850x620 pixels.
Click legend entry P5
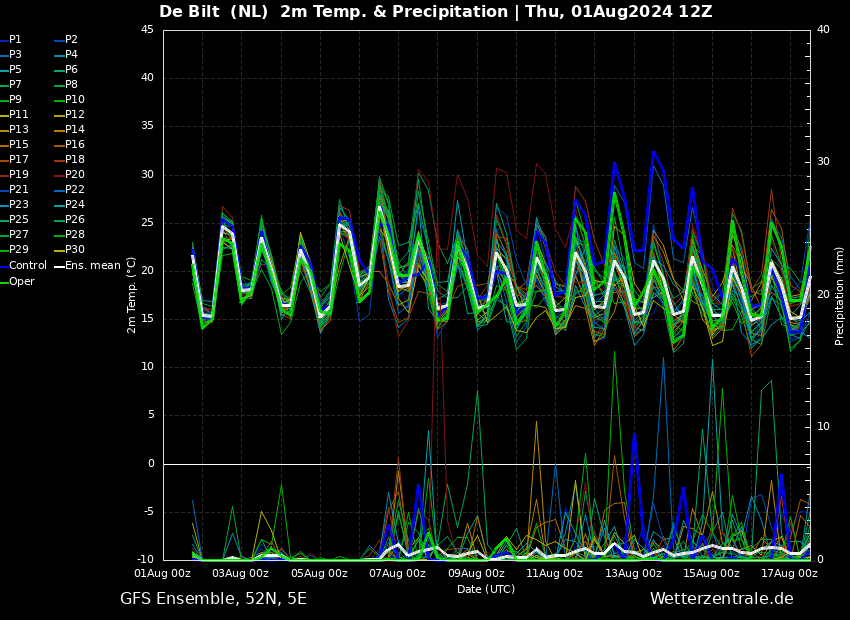pyautogui.click(x=15, y=69)
